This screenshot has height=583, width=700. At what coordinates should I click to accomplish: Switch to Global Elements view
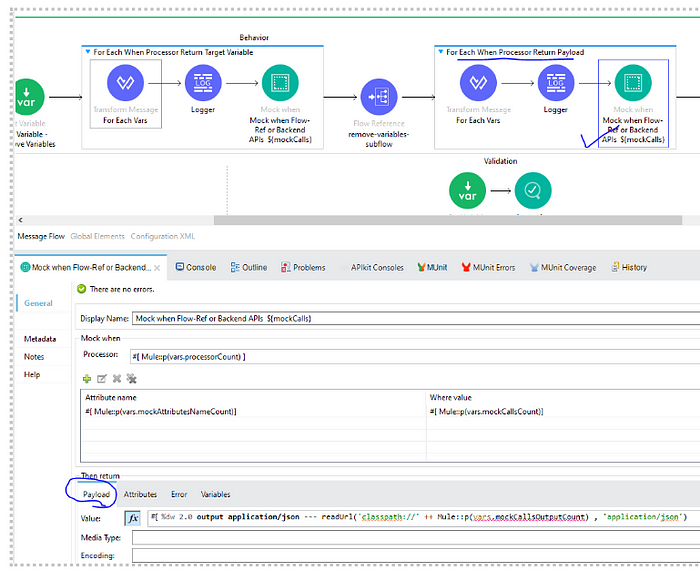(97, 236)
